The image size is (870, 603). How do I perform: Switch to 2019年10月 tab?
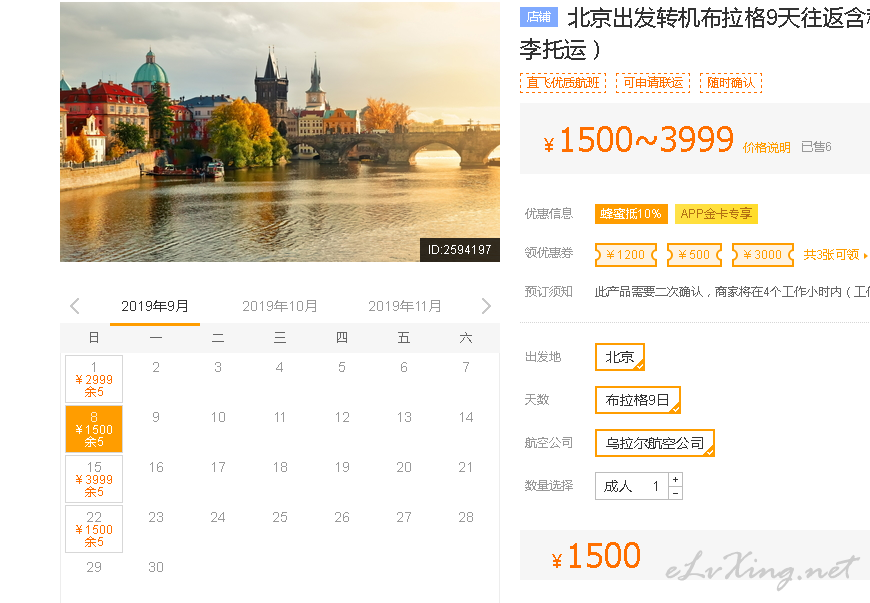coord(280,306)
